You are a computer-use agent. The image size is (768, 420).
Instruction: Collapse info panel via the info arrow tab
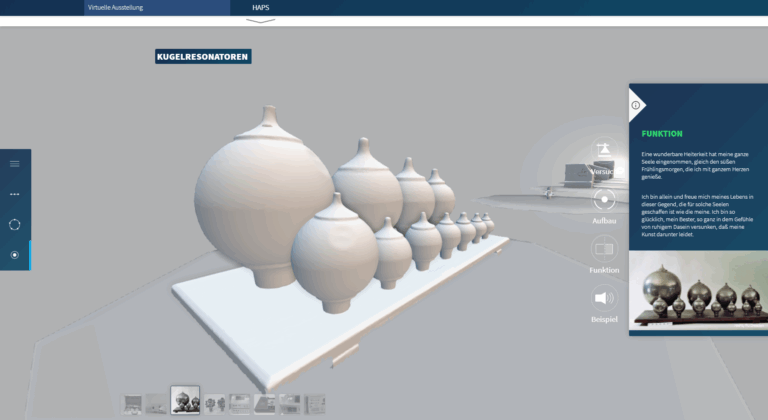636,105
